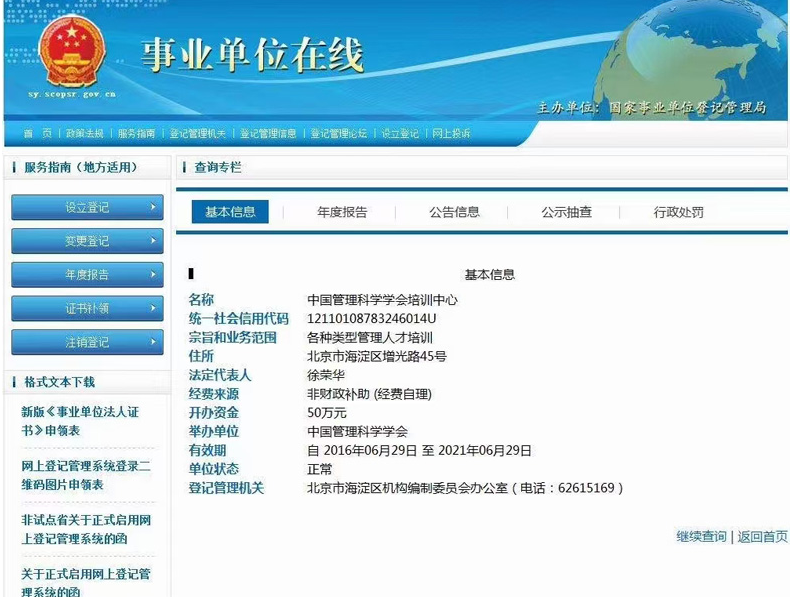The image size is (790, 597).
Task: Click the 登记管理机关 field label
Action: tap(226, 488)
